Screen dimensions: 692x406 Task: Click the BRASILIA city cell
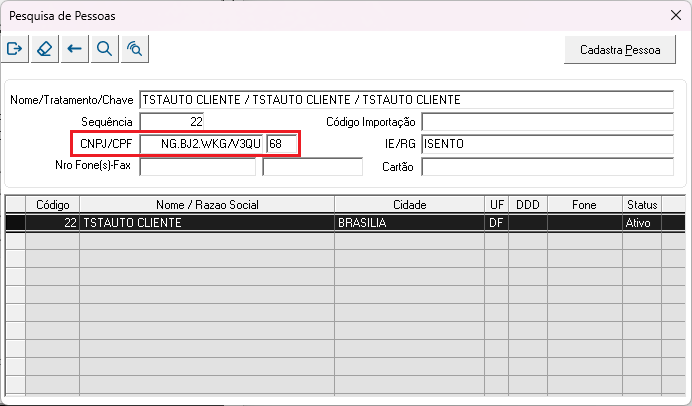click(410, 223)
